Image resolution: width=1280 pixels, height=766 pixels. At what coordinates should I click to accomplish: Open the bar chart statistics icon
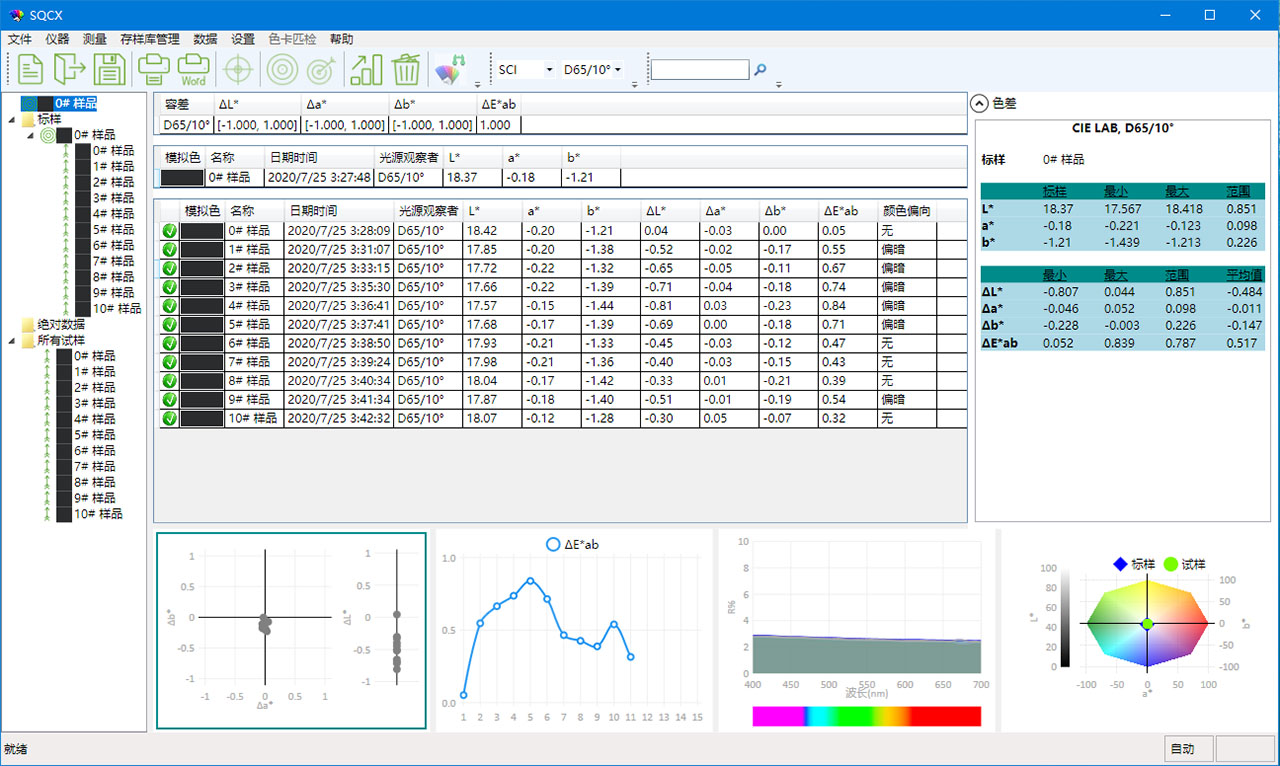366,70
